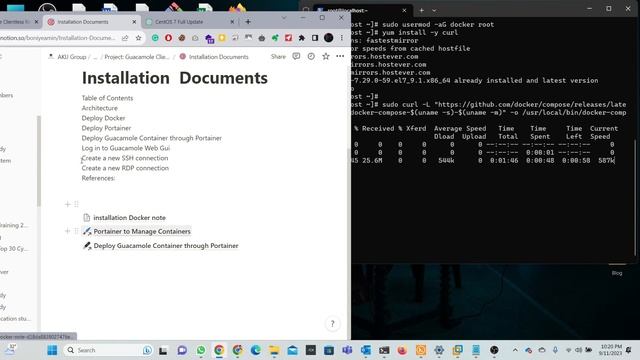Open Chat app icon on taskbar

(x=182, y=350)
